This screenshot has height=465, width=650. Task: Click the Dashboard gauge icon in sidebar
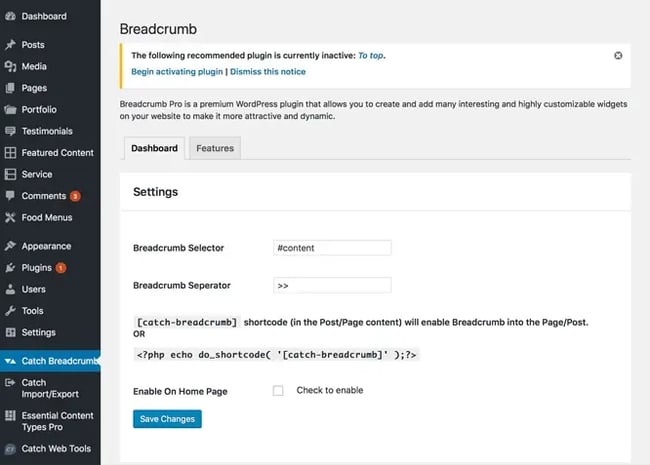10,16
